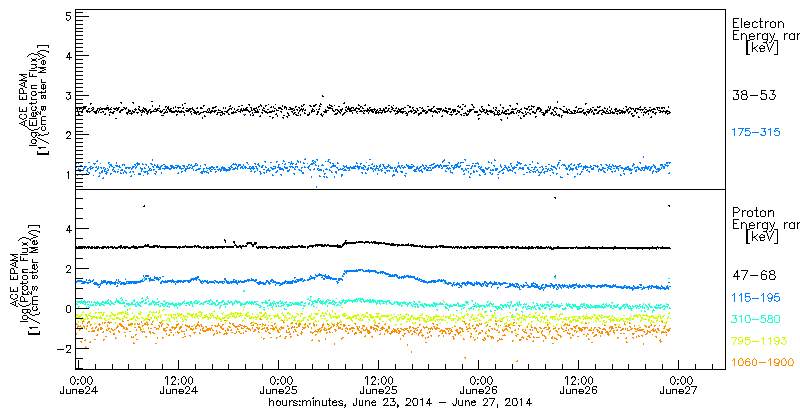Click the 12:00 June25 axis label
800x410 pixels.
pyautogui.click(x=379, y=386)
